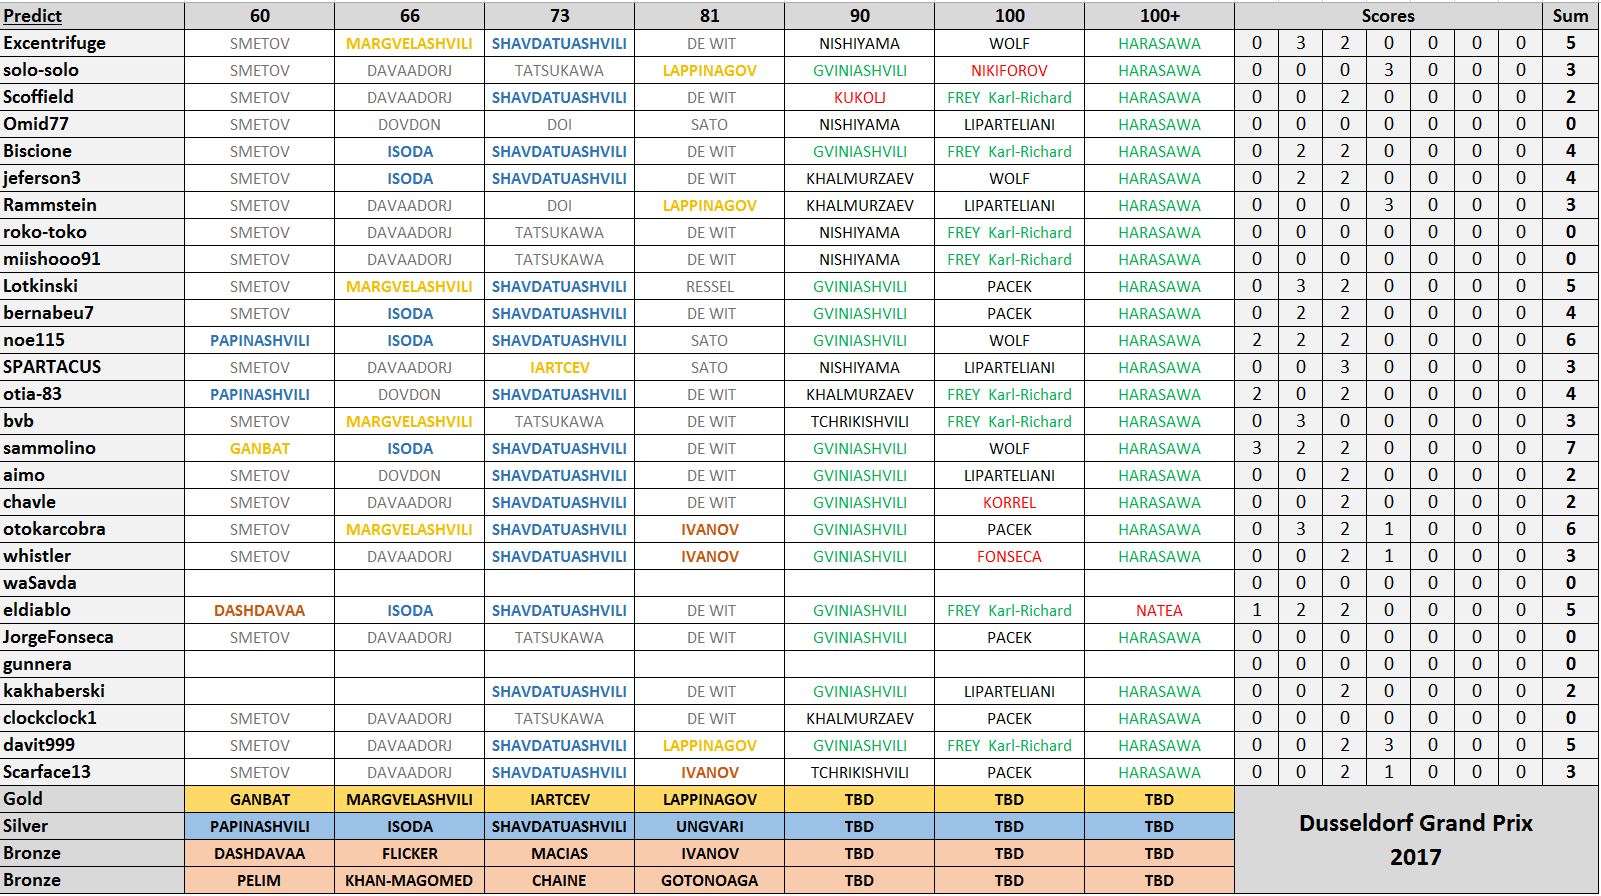Viewport: 1601px width, 896px height.
Task: Select the JorgeFonseca name cell
Action: pos(92,637)
